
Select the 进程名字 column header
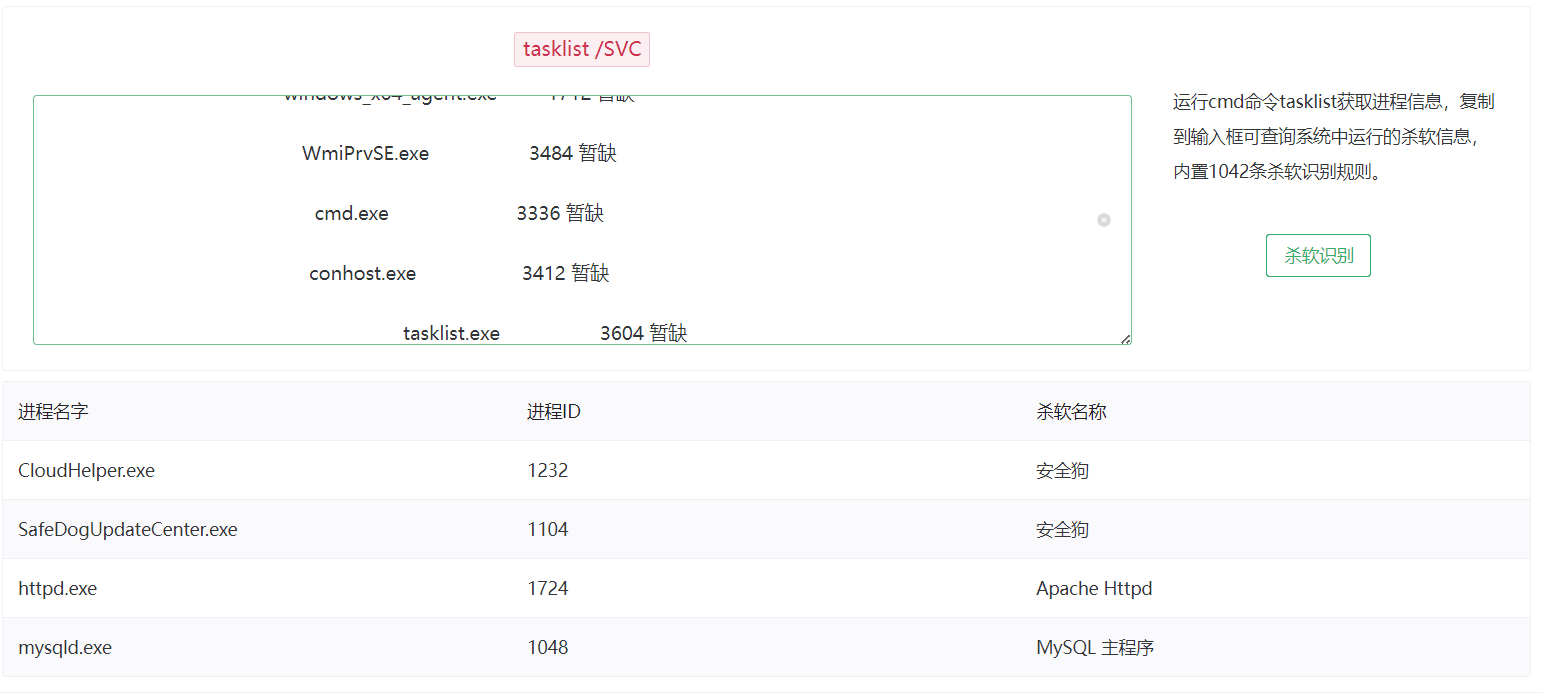(53, 411)
